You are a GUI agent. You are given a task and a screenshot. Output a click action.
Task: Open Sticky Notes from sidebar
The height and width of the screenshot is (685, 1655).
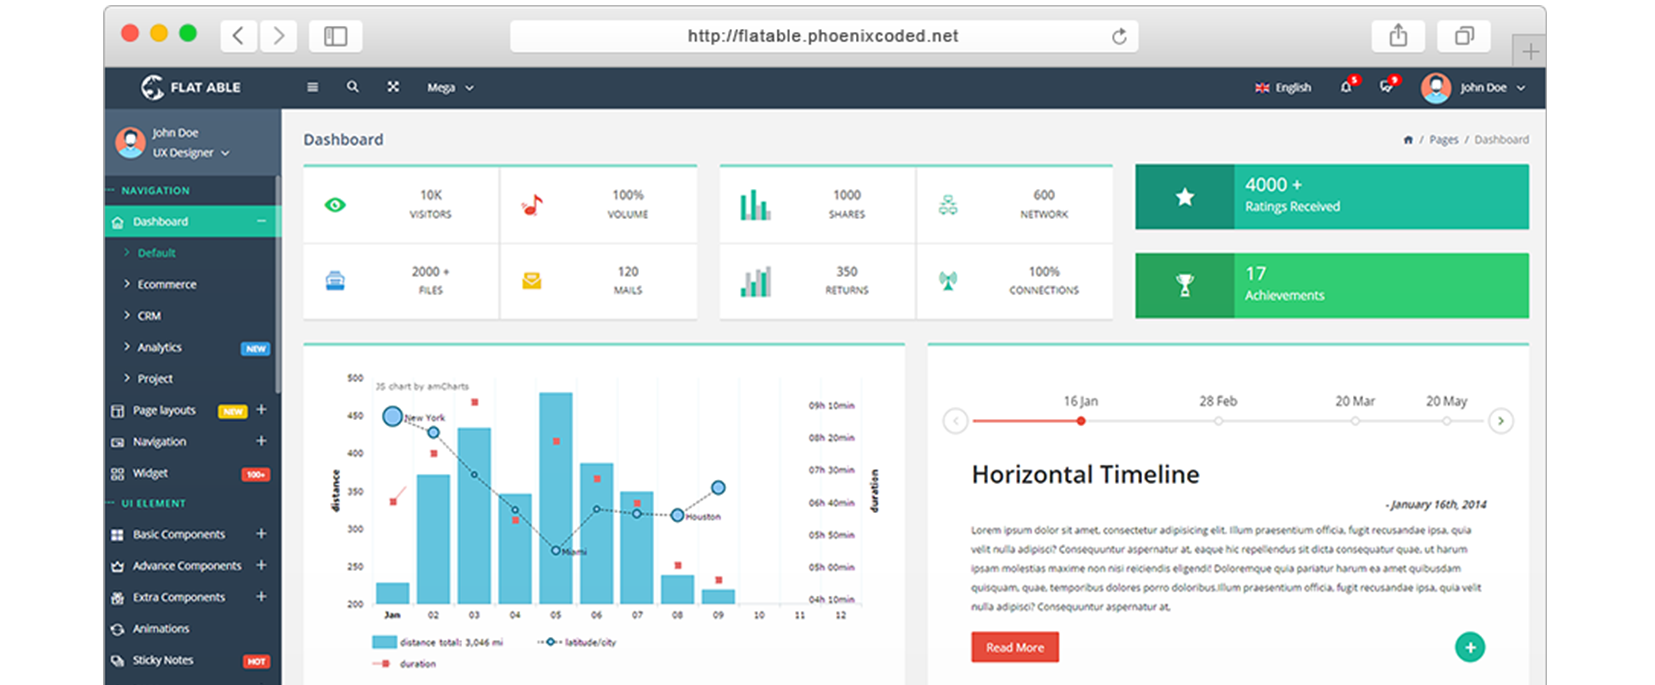click(x=163, y=660)
